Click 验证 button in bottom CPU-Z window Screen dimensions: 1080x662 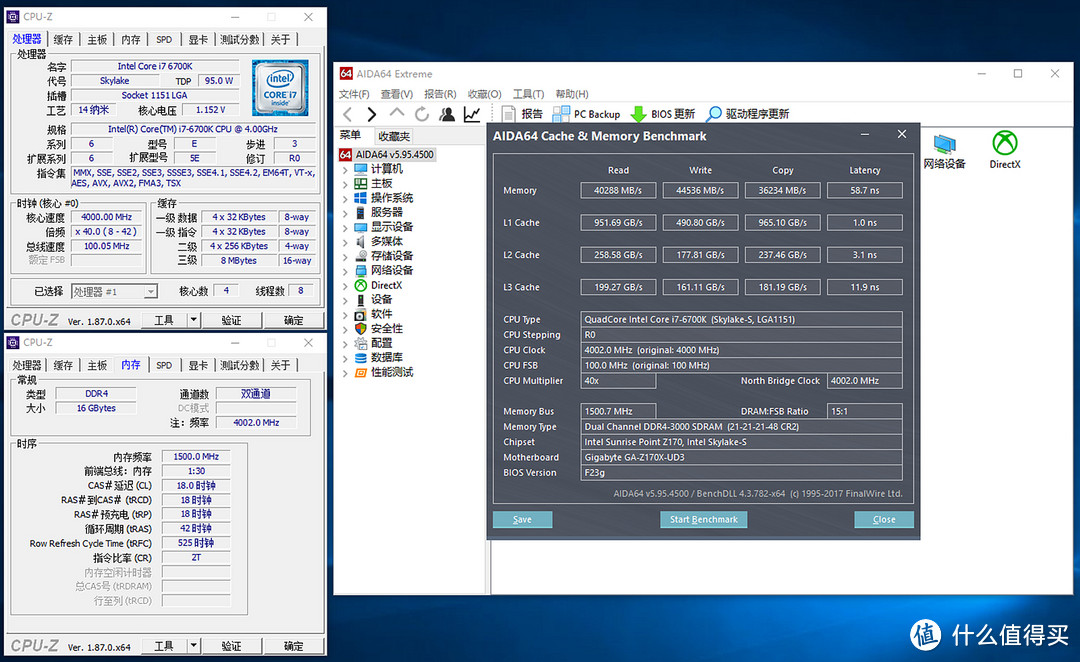tap(231, 645)
